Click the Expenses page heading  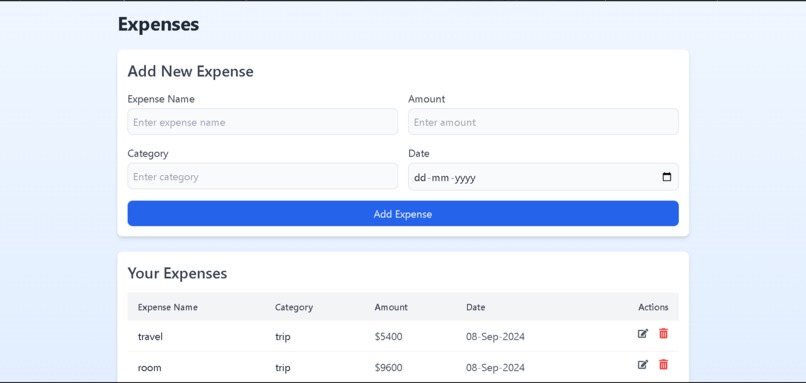[158, 24]
